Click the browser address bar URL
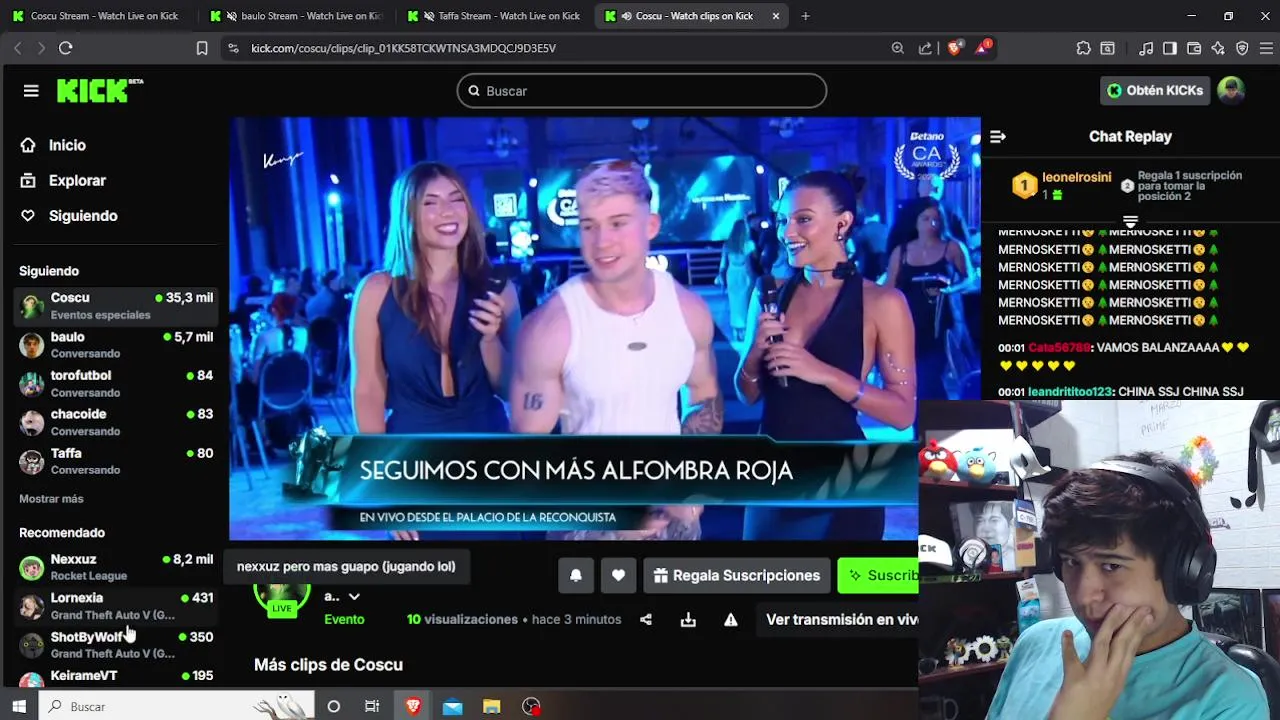The width and height of the screenshot is (1280, 720). (403, 48)
